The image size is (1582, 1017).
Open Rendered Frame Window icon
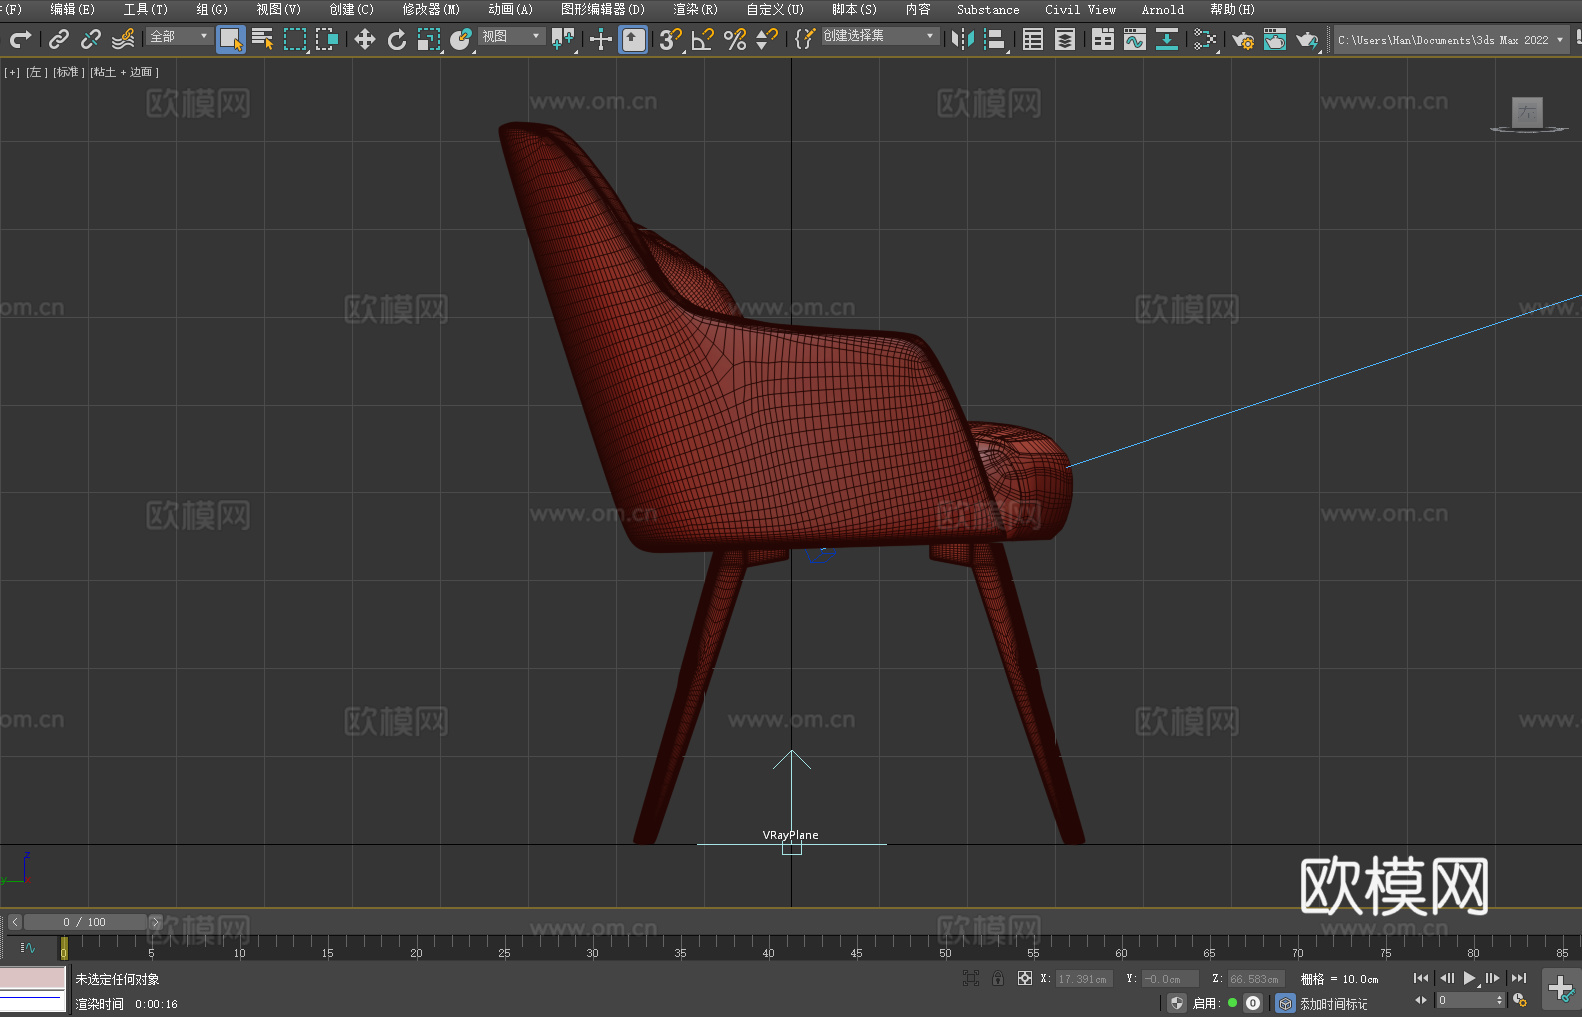[1275, 39]
